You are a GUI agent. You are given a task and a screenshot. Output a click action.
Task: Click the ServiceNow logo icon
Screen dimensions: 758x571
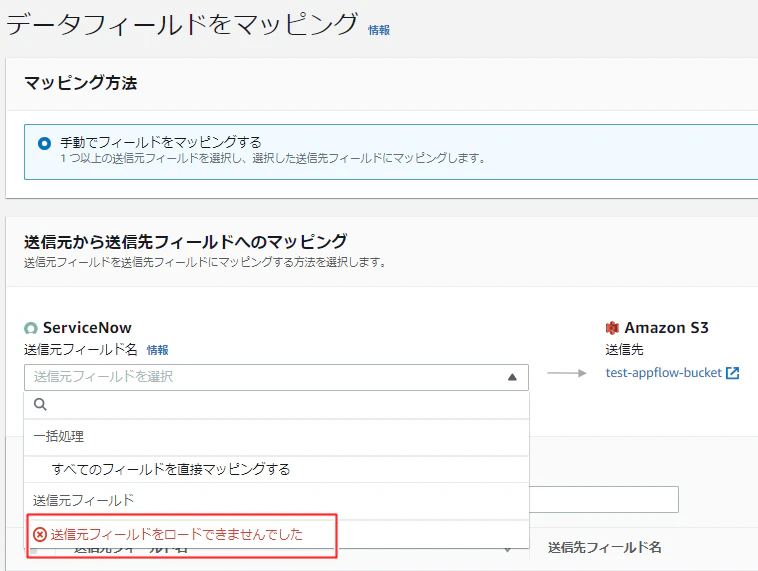31,328
